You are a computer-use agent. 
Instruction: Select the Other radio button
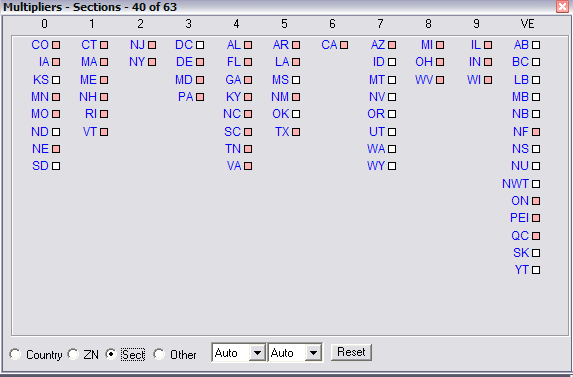pos(159,354)
